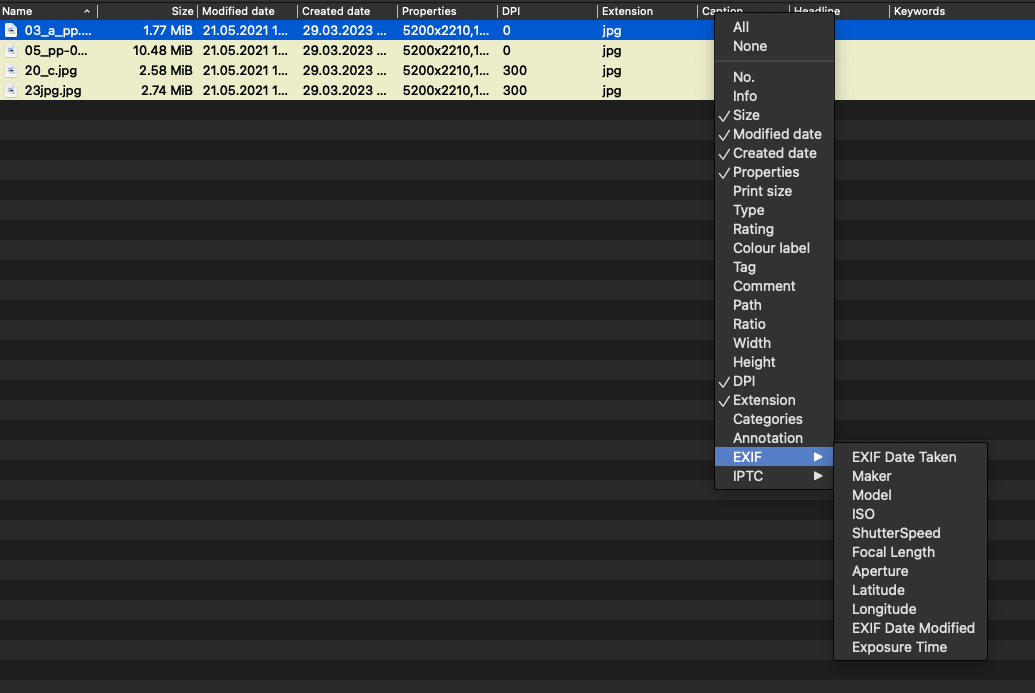Uncheck the Size column option
This screenshot has width=1035, height=693.
[x=746, y=115]
